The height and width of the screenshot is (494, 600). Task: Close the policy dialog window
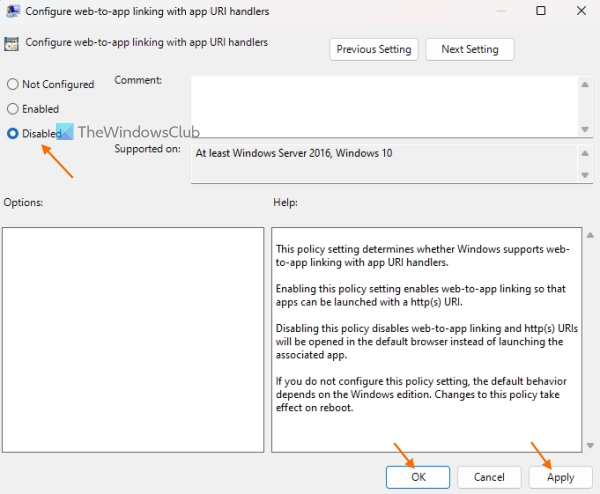(x=581, y=11)
